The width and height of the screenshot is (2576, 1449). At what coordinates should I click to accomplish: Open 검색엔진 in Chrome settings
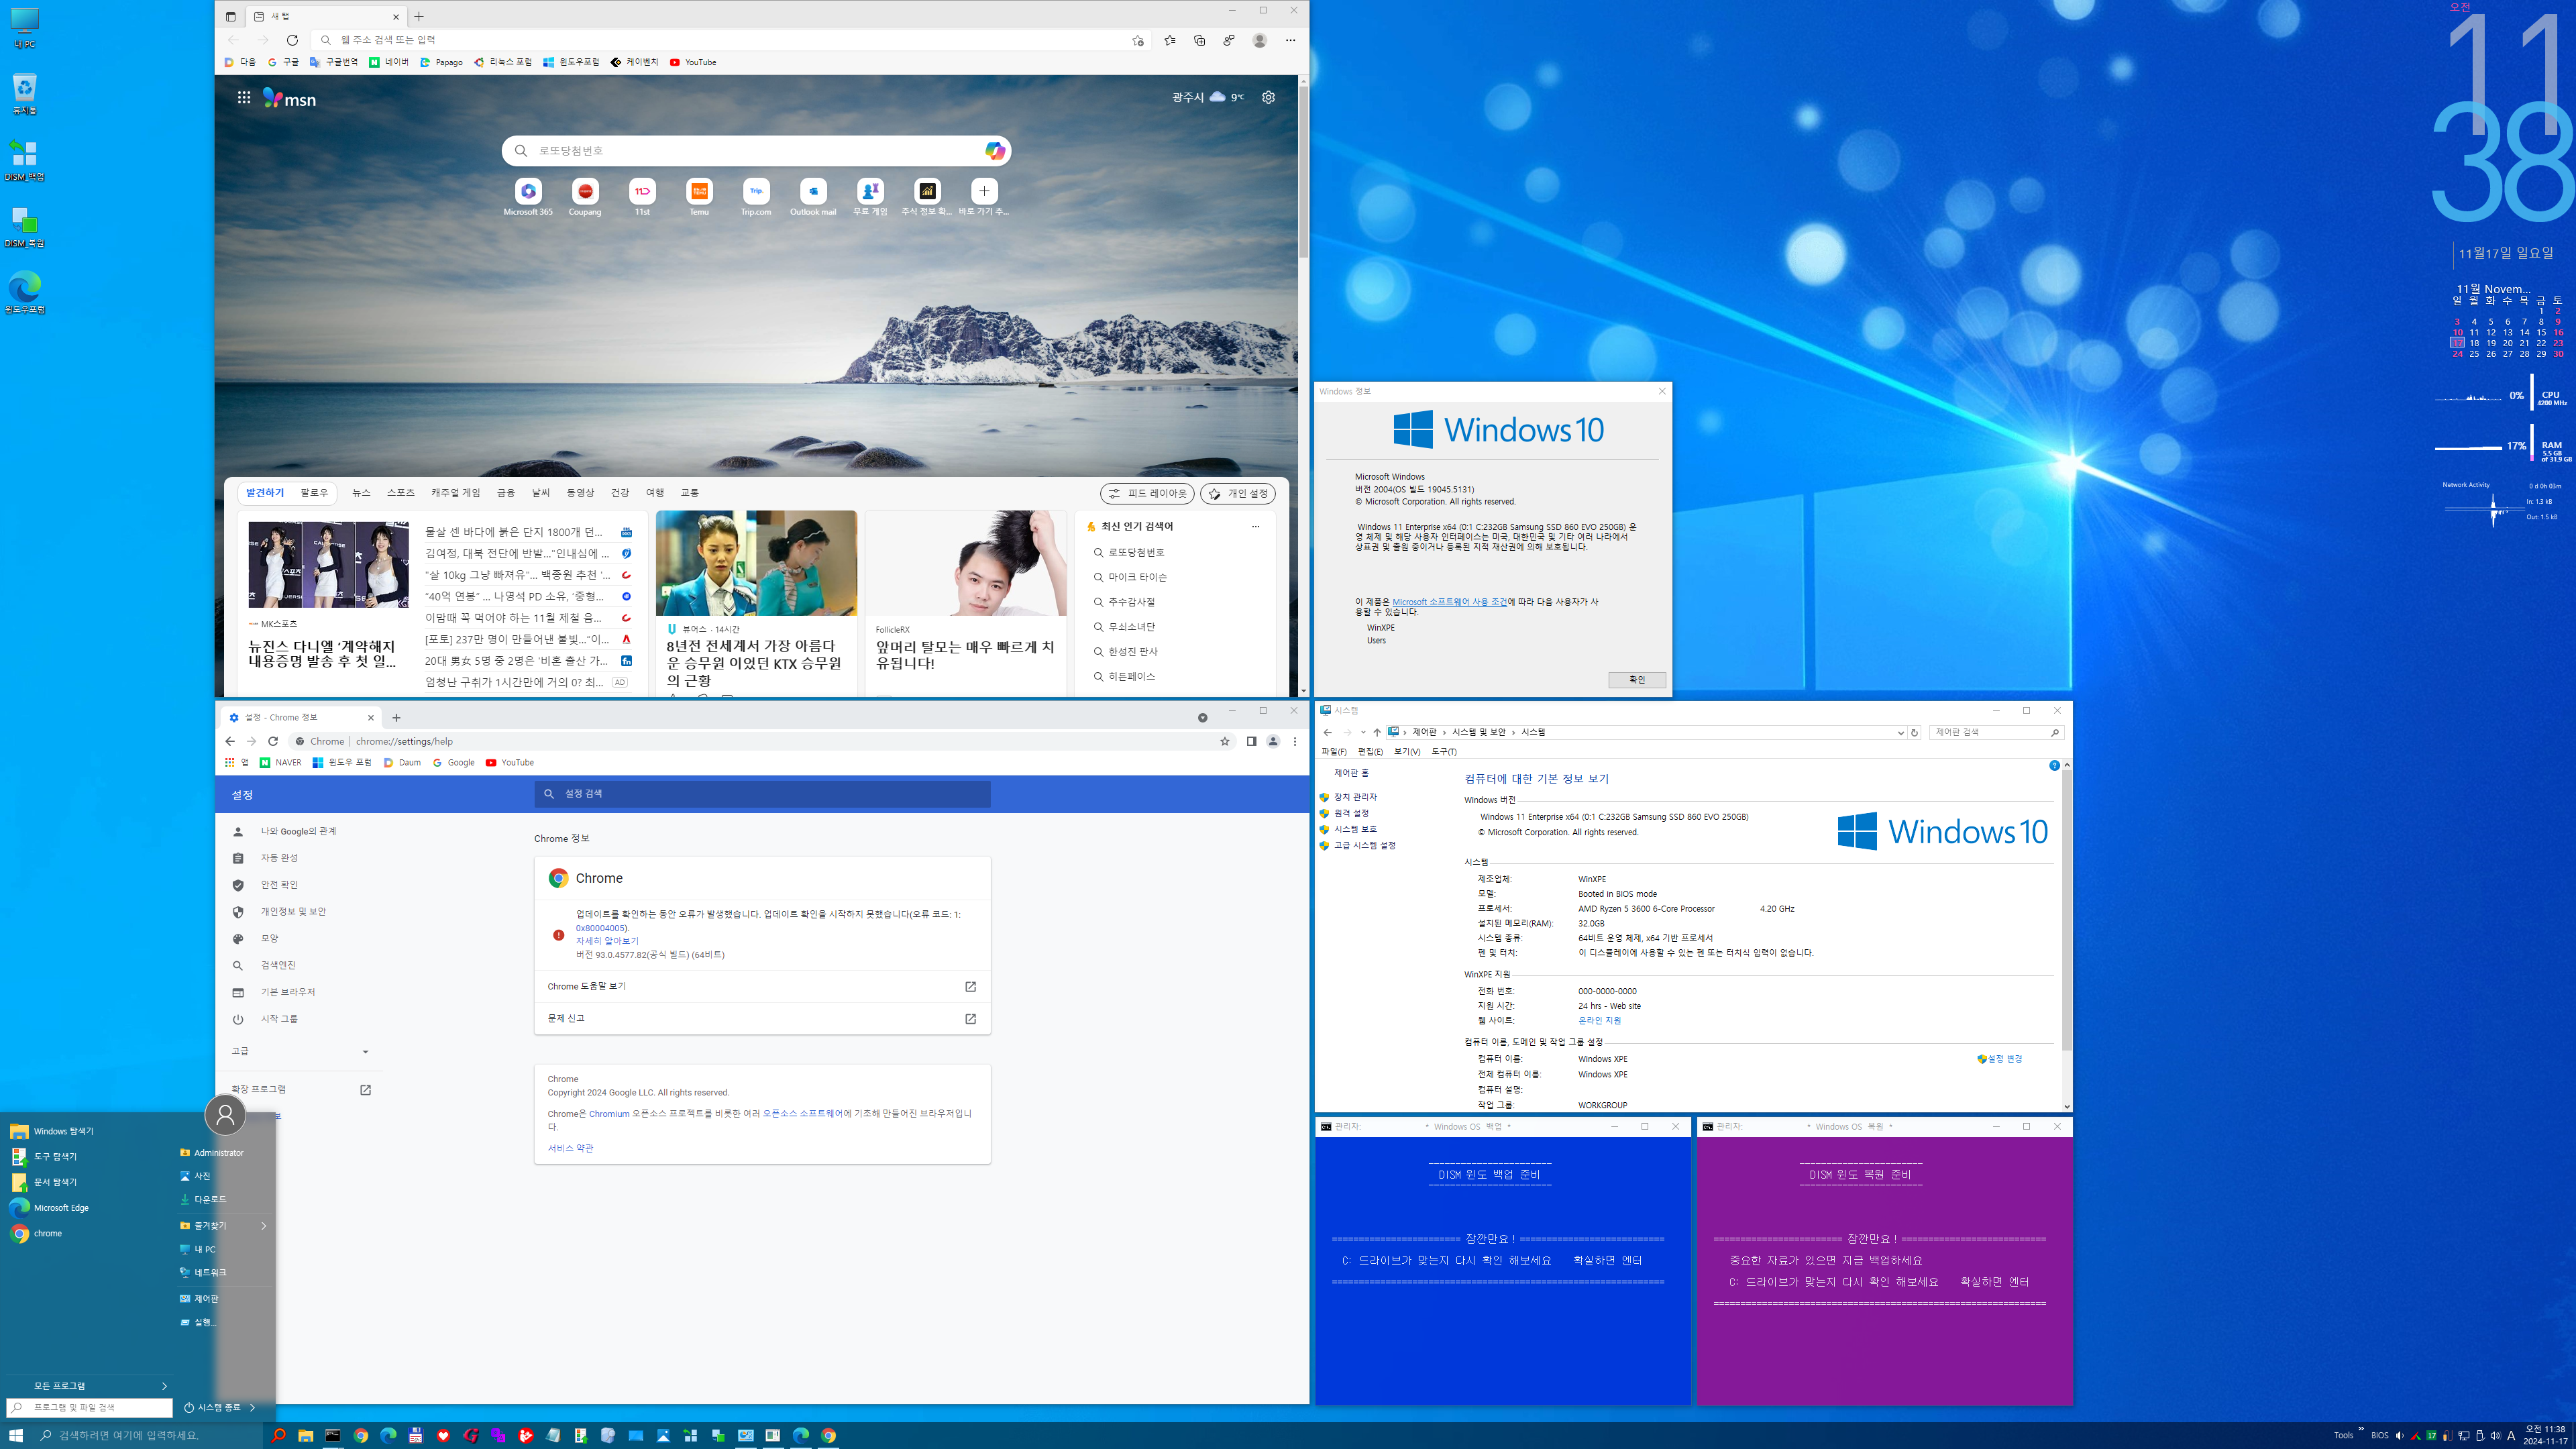click(x=278, y=965)
